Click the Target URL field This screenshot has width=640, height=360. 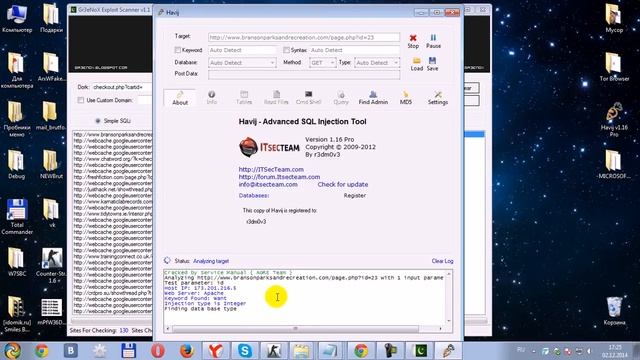[304, 37]
